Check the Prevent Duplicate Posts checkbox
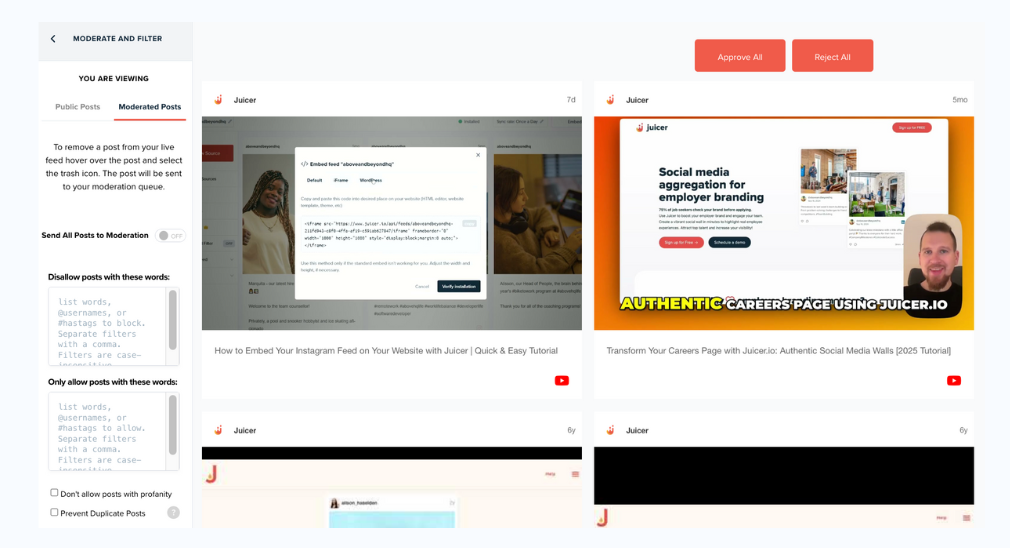1010x548 pixels. click(x=55, y=513)
